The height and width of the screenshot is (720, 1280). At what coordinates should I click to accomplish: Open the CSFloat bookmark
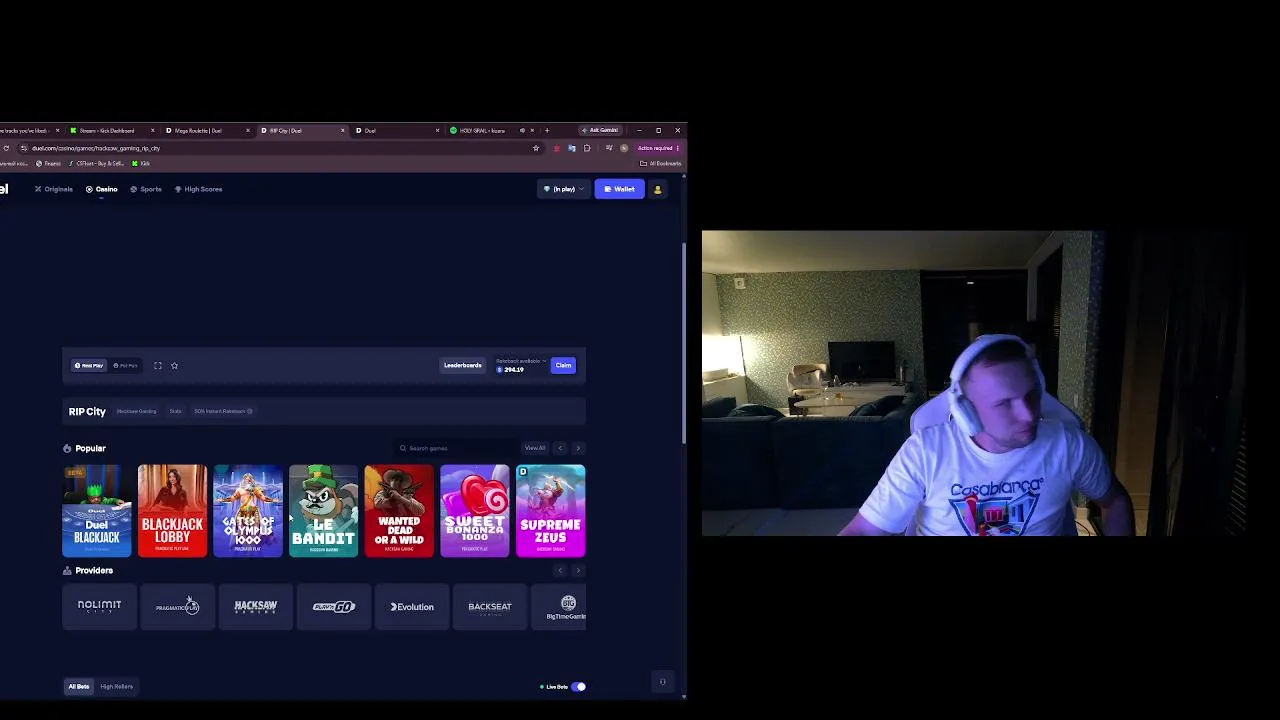tap(96, 163)
